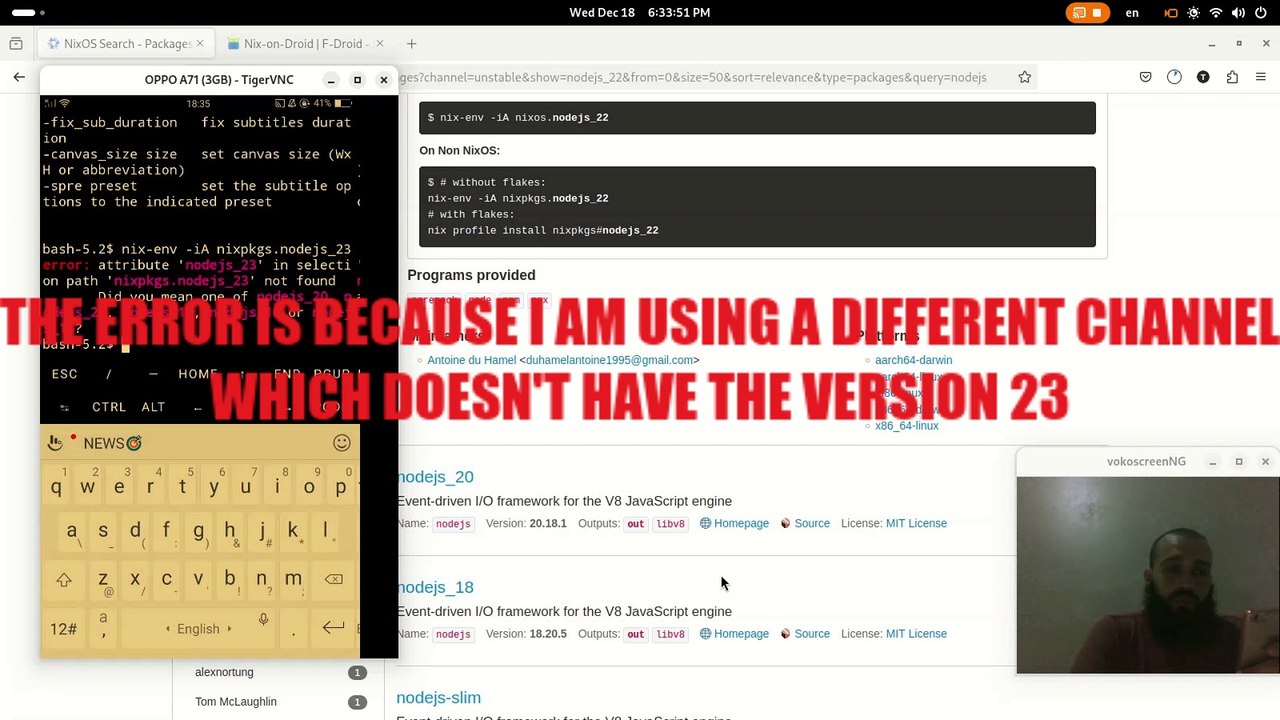Filter by maintainer alexnortung
The width and height of the screenshot is (1280, 720).
coord(224,672)
